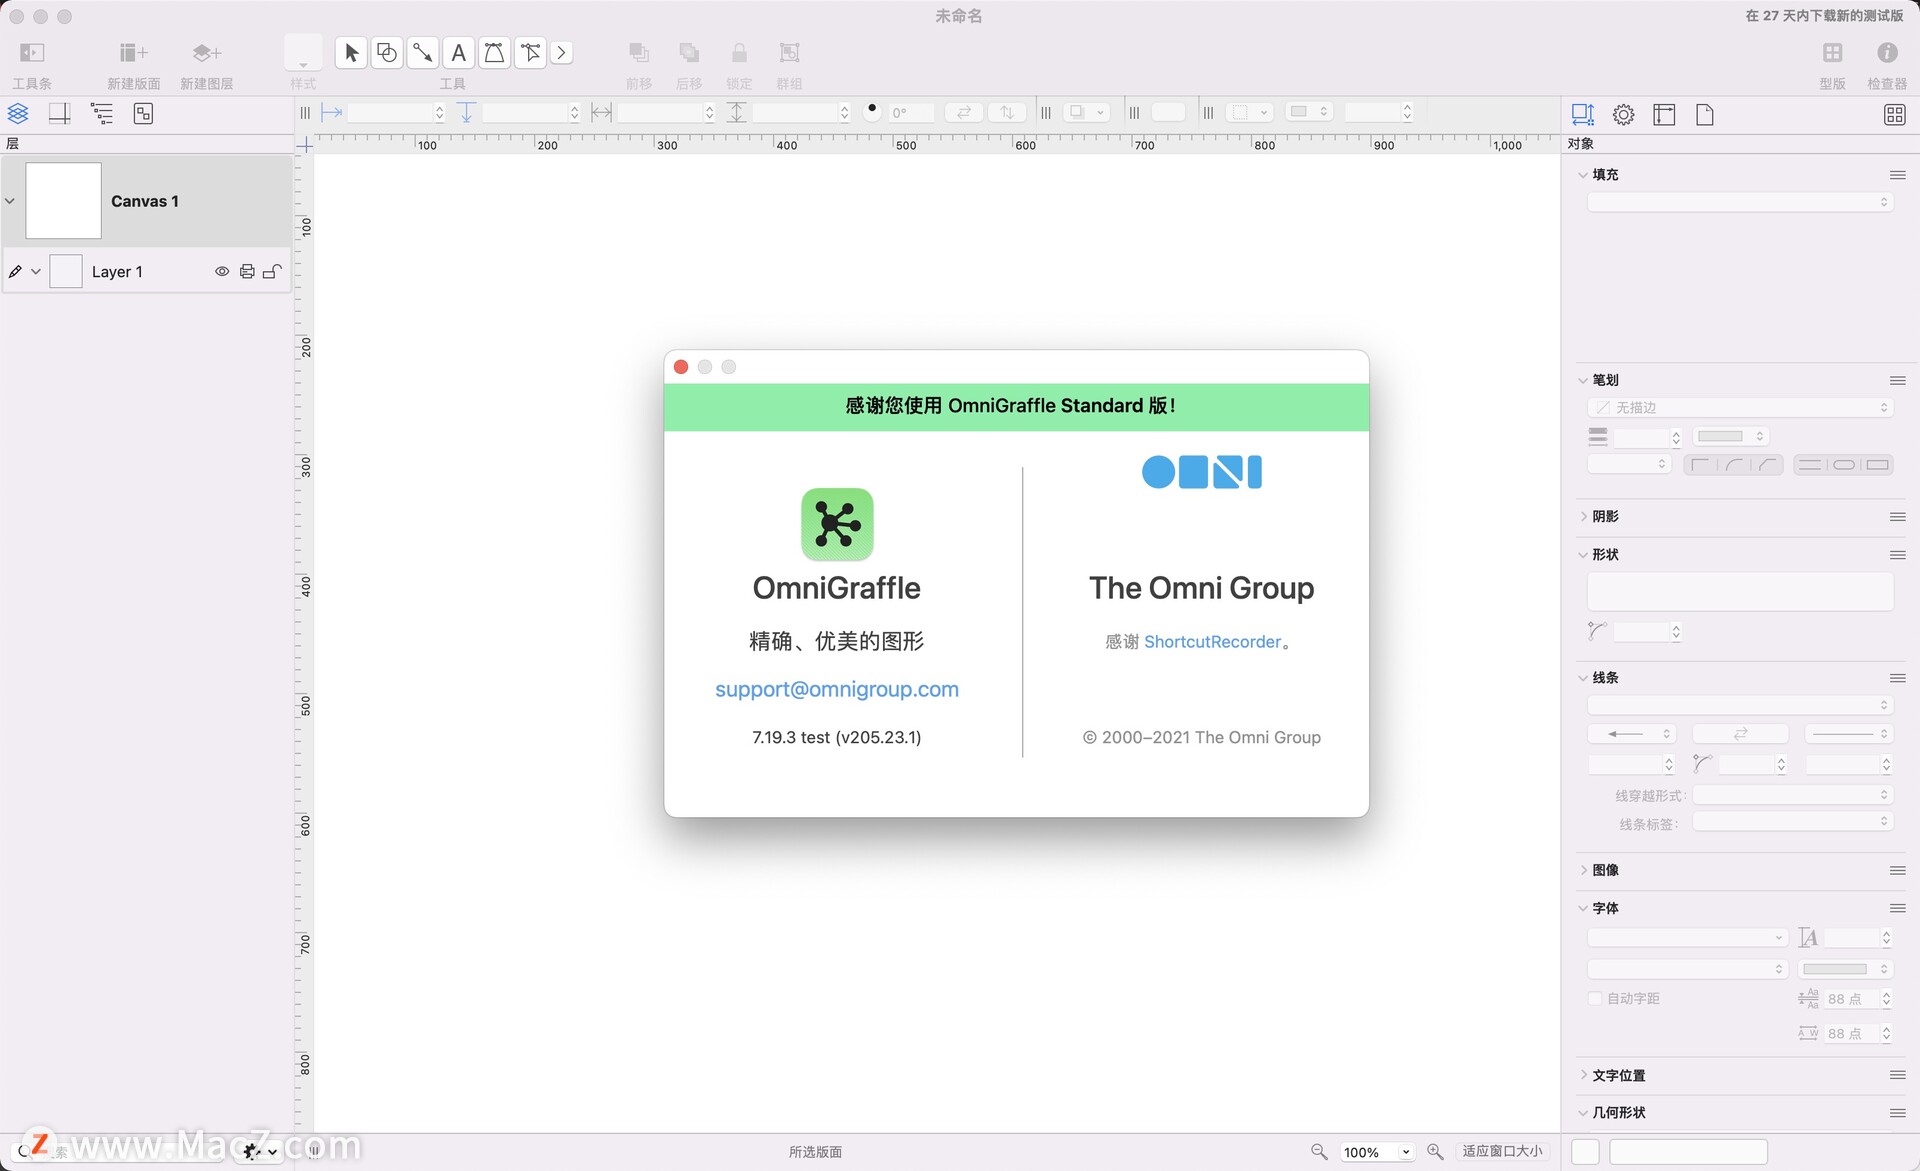Open Fill section options menu
Screen dimensions: 1920x1171
tap(1897, 175)
